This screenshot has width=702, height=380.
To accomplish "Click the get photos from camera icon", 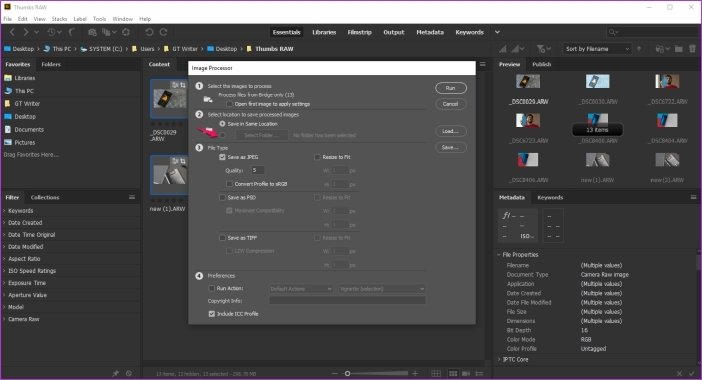I will [92, 32].
